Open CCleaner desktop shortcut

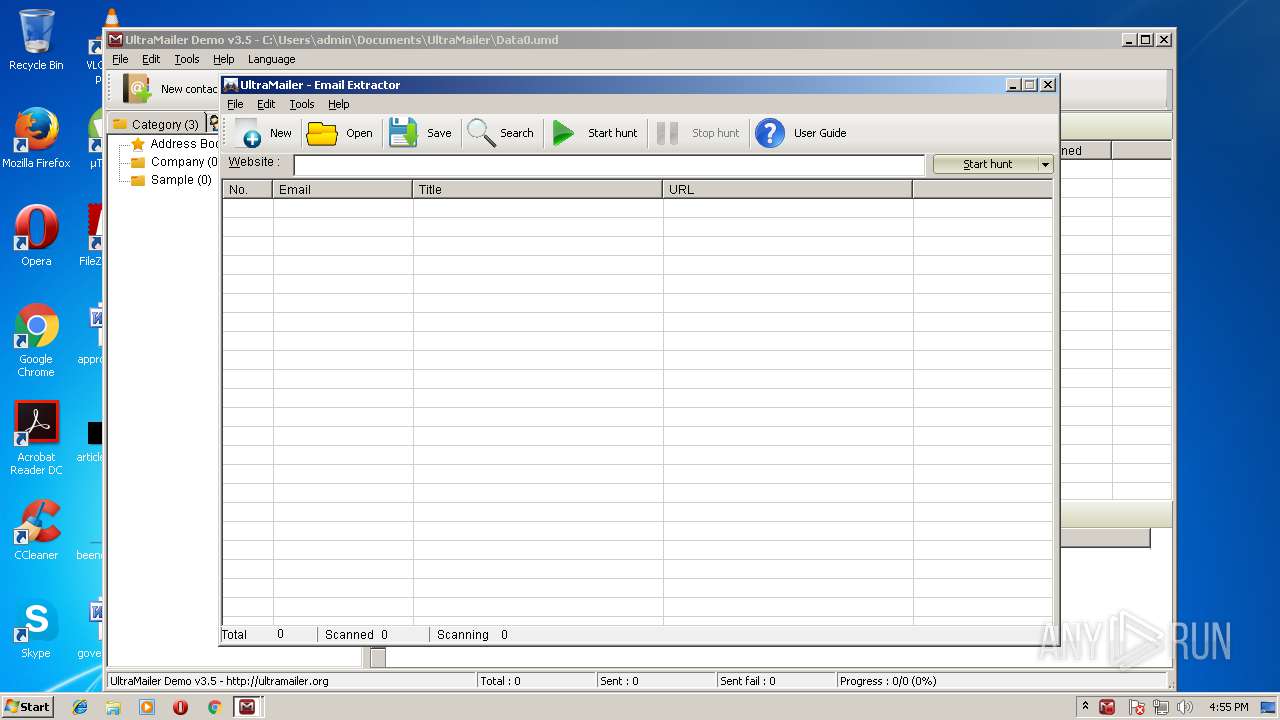[x=36, y=530]
